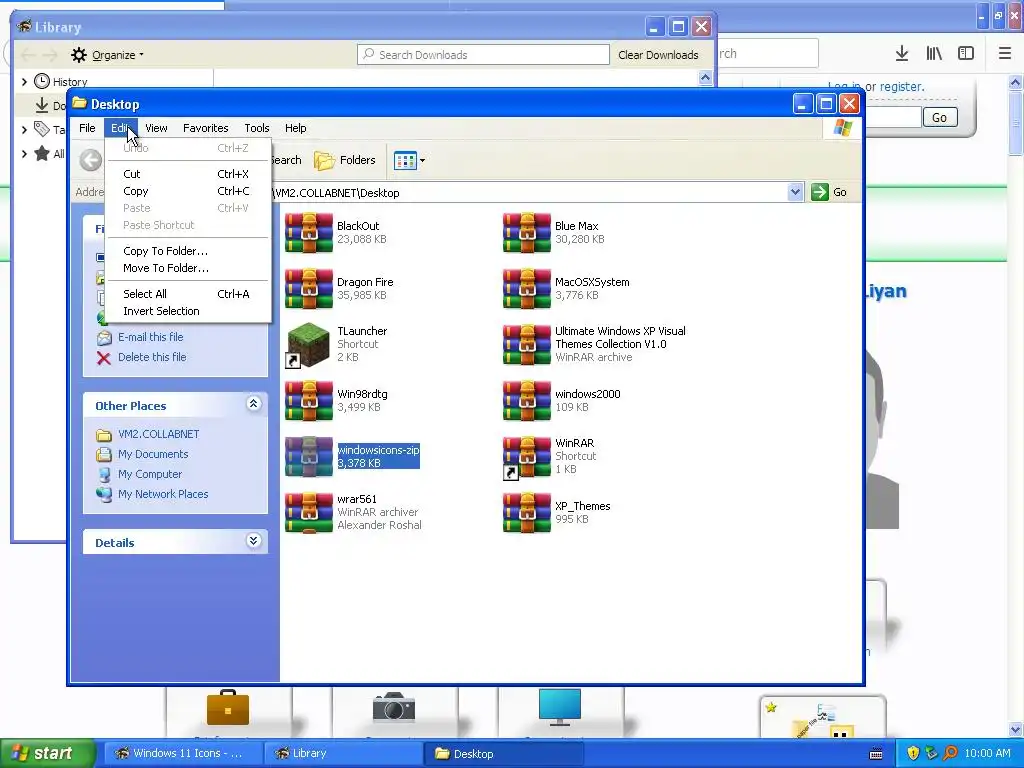Choose Copy To Folder from Edit menu
This screenshot has width=1024, height=768.
pos(187,251)
